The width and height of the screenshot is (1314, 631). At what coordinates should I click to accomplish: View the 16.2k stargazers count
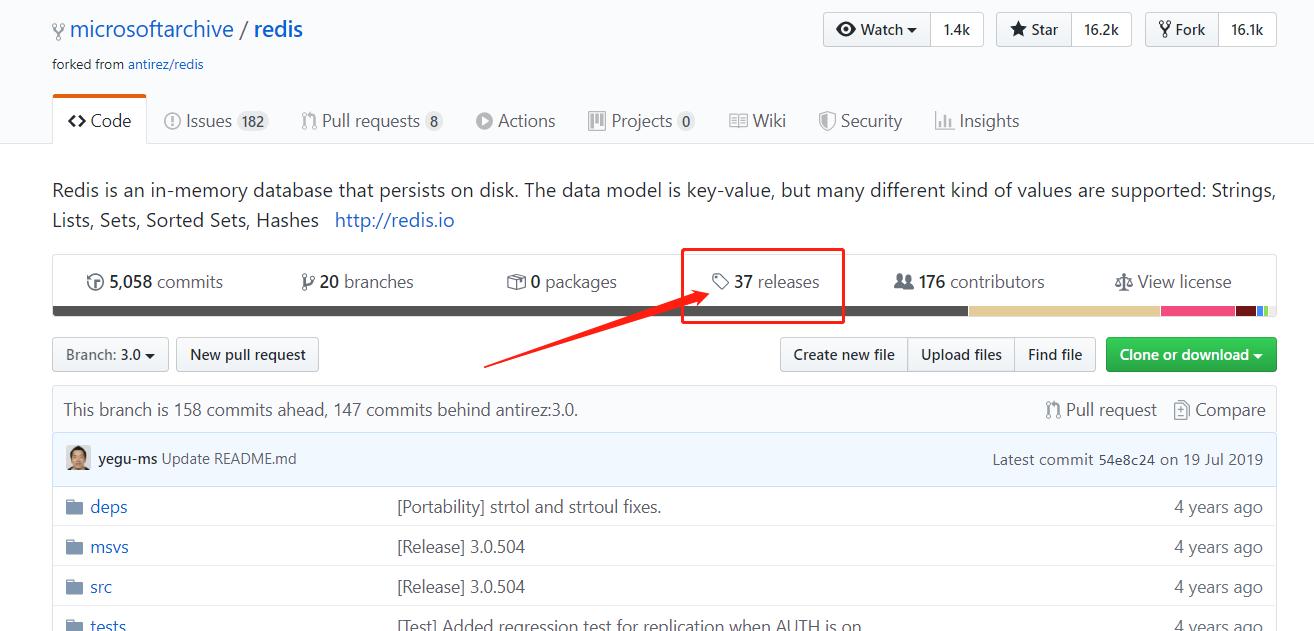point(1101,29)
